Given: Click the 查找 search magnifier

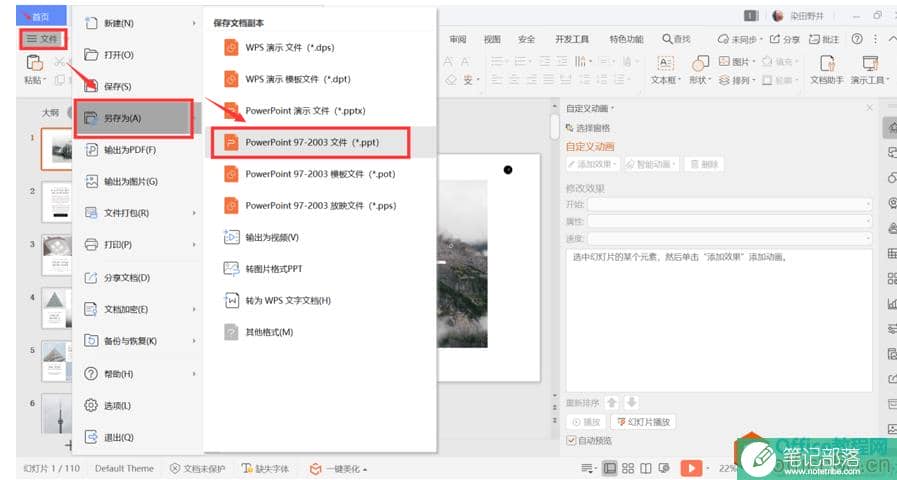Looking at the screenshot, I should (x=667, y=39).
